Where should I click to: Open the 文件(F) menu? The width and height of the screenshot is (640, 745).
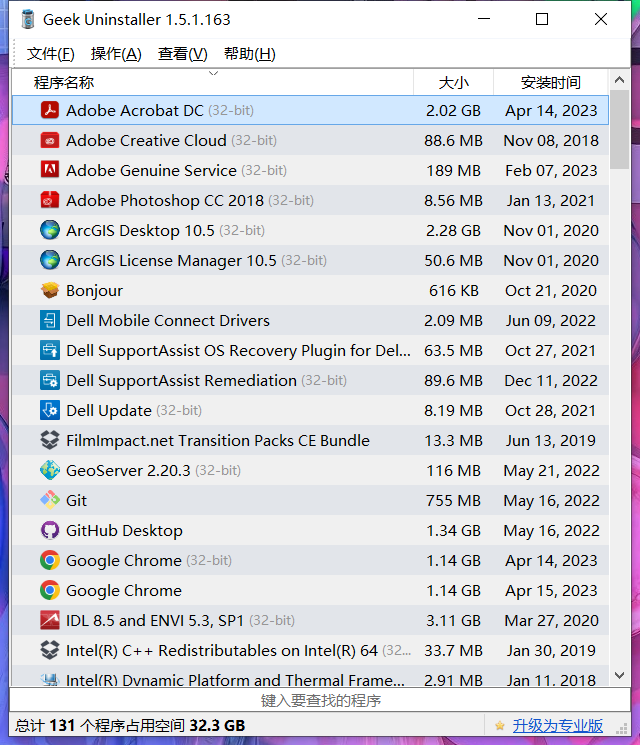tap(50, 54)
